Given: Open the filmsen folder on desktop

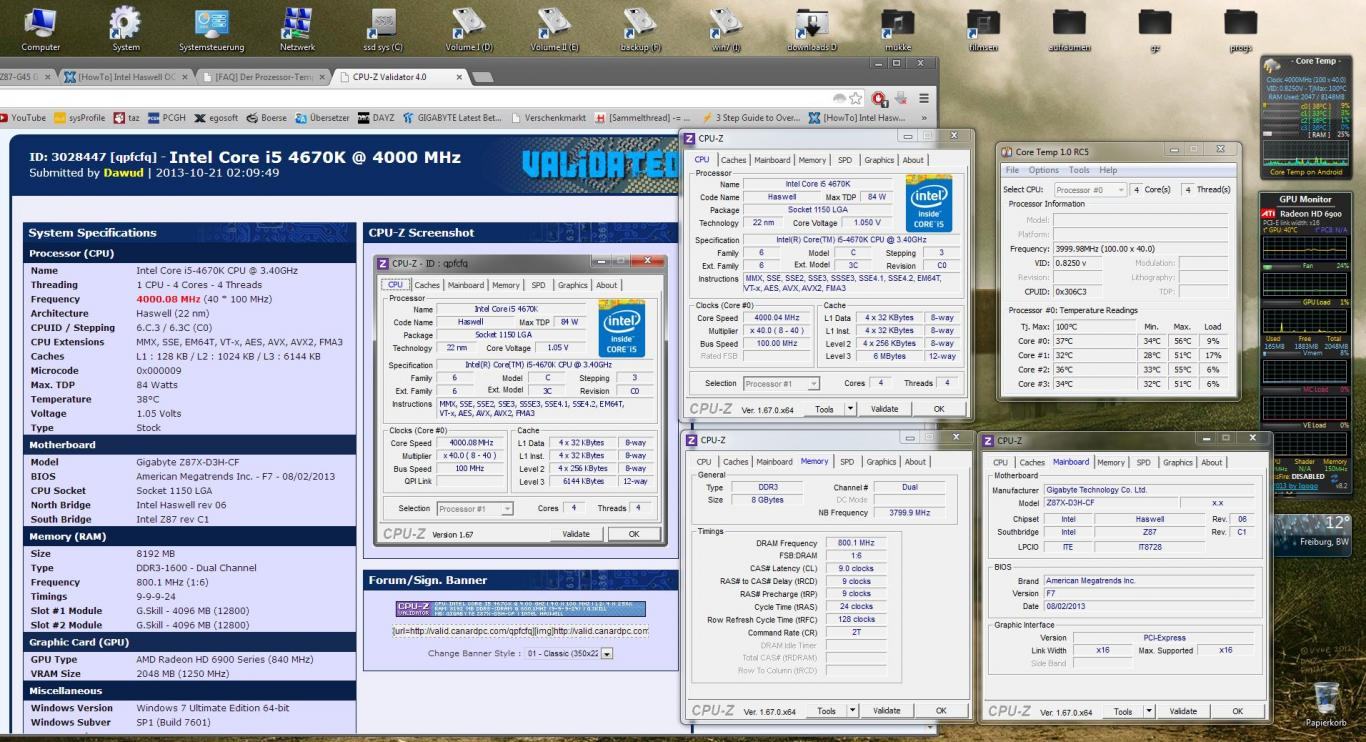Looking at the screenshot, I should (983, 27).
